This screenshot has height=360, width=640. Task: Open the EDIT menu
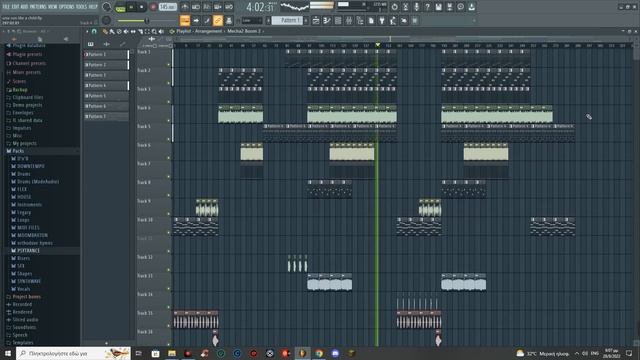(15, 7)
